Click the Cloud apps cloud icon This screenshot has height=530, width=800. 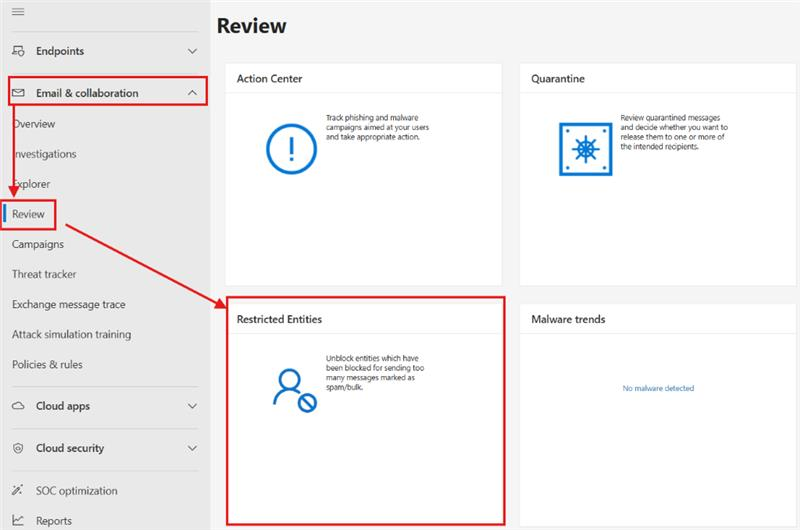point(18,406)
